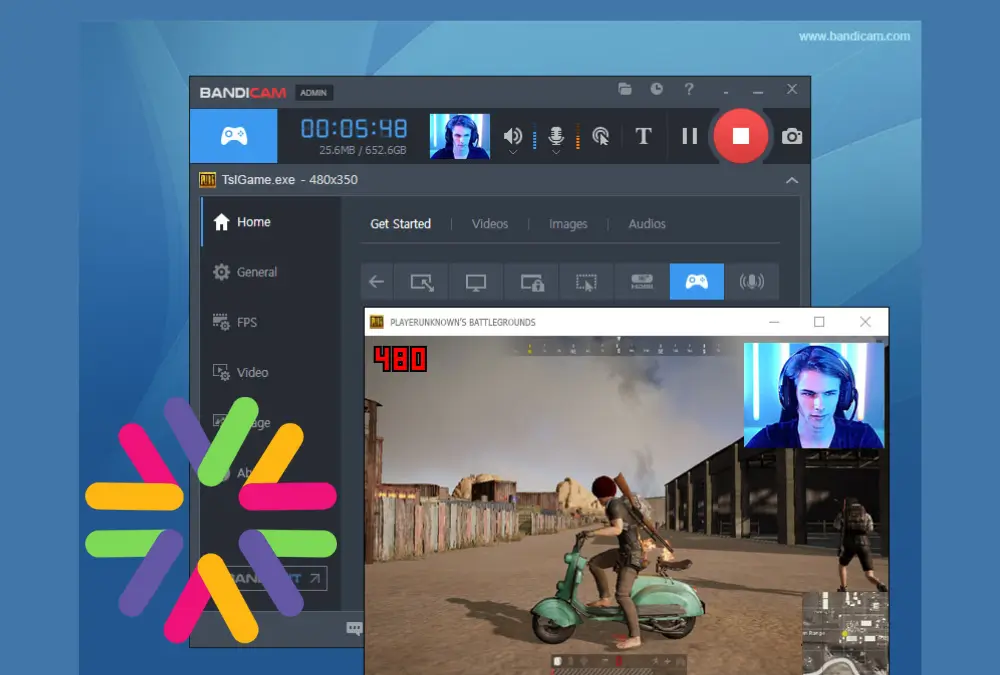Viewport: 1000px width, 675px height.
Task: Click the PUBG icon beside TslGame.exe
Action: point(207,180)
